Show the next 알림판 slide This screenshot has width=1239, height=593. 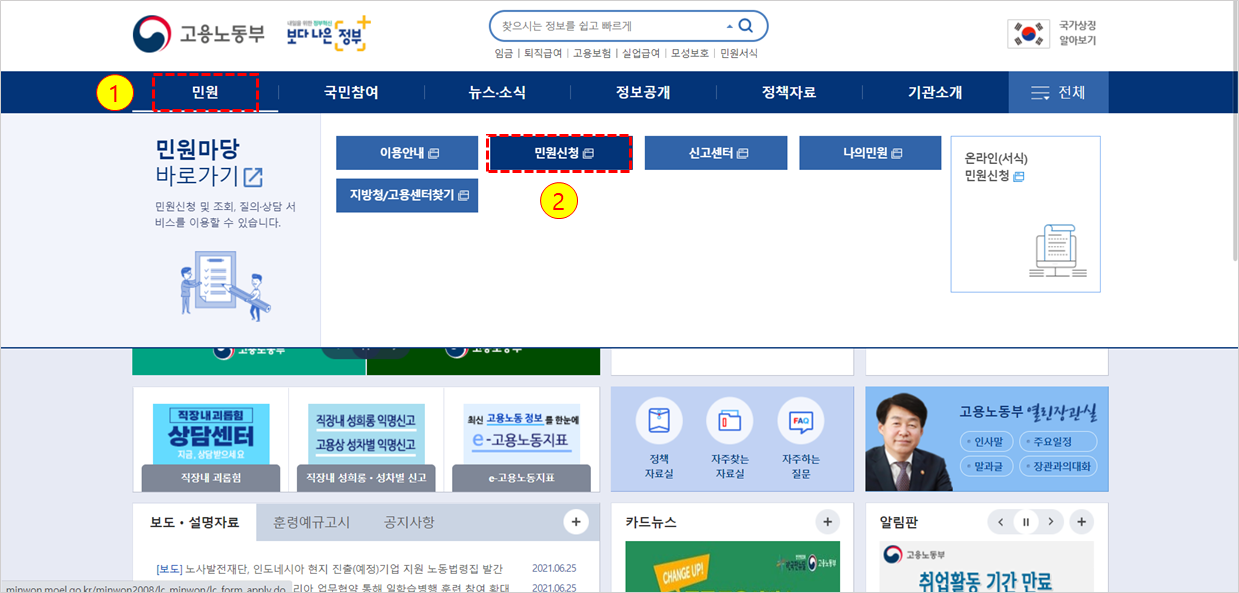1050,522
